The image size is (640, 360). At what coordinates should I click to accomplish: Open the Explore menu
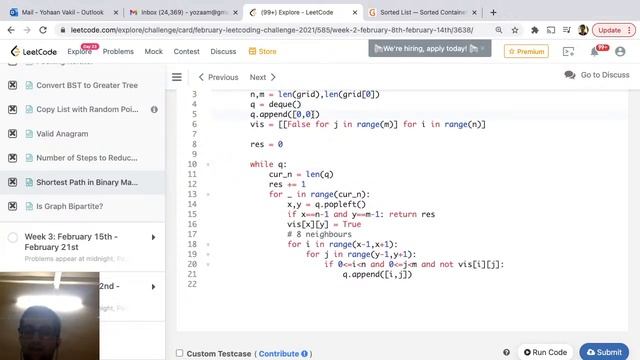tap(80, 51)
